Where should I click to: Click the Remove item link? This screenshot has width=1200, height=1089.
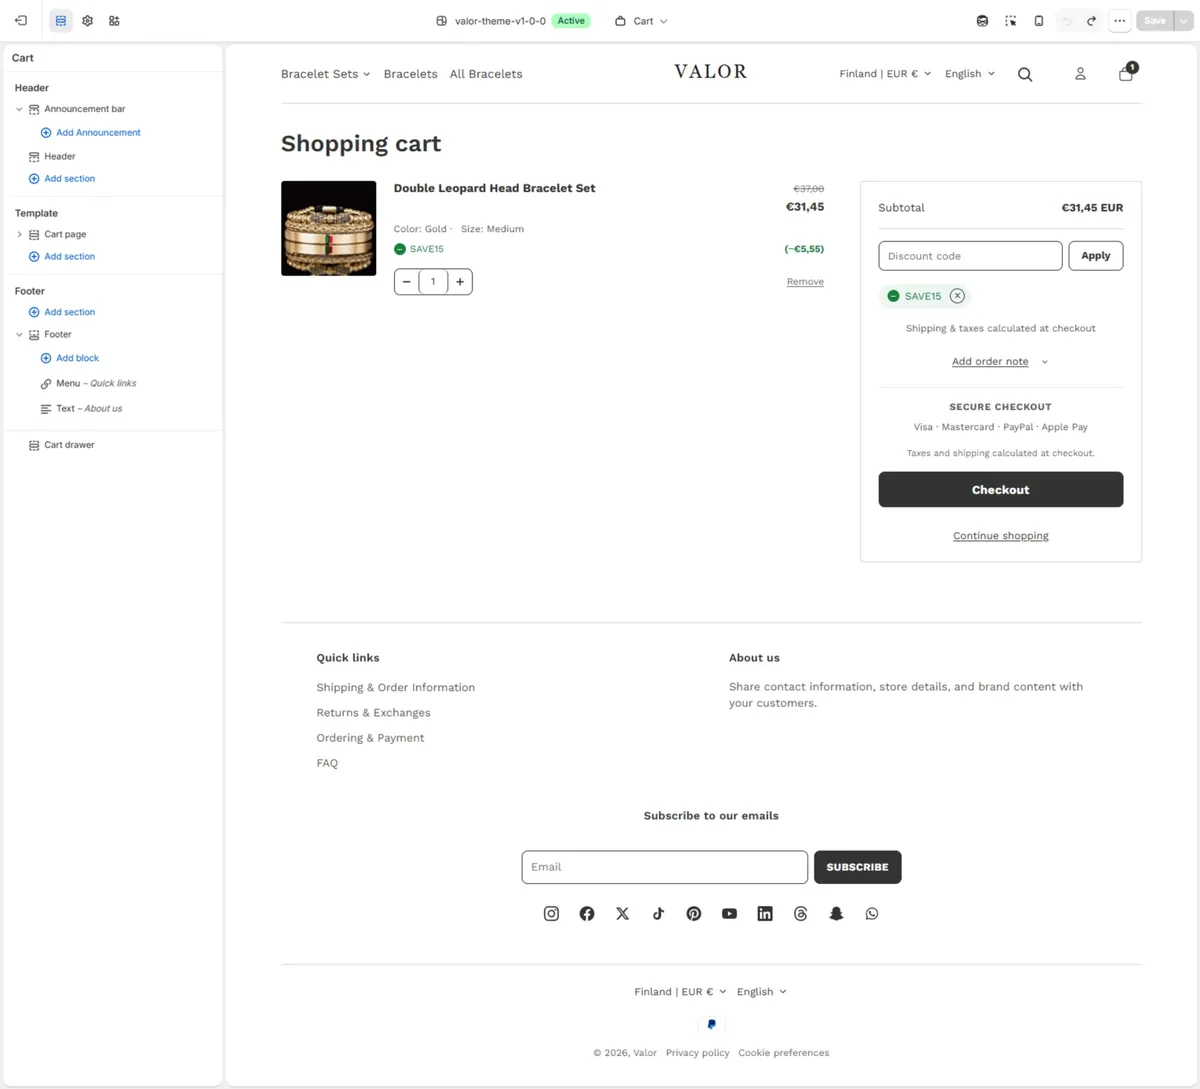pyautogui.click(x=805, y=282)
